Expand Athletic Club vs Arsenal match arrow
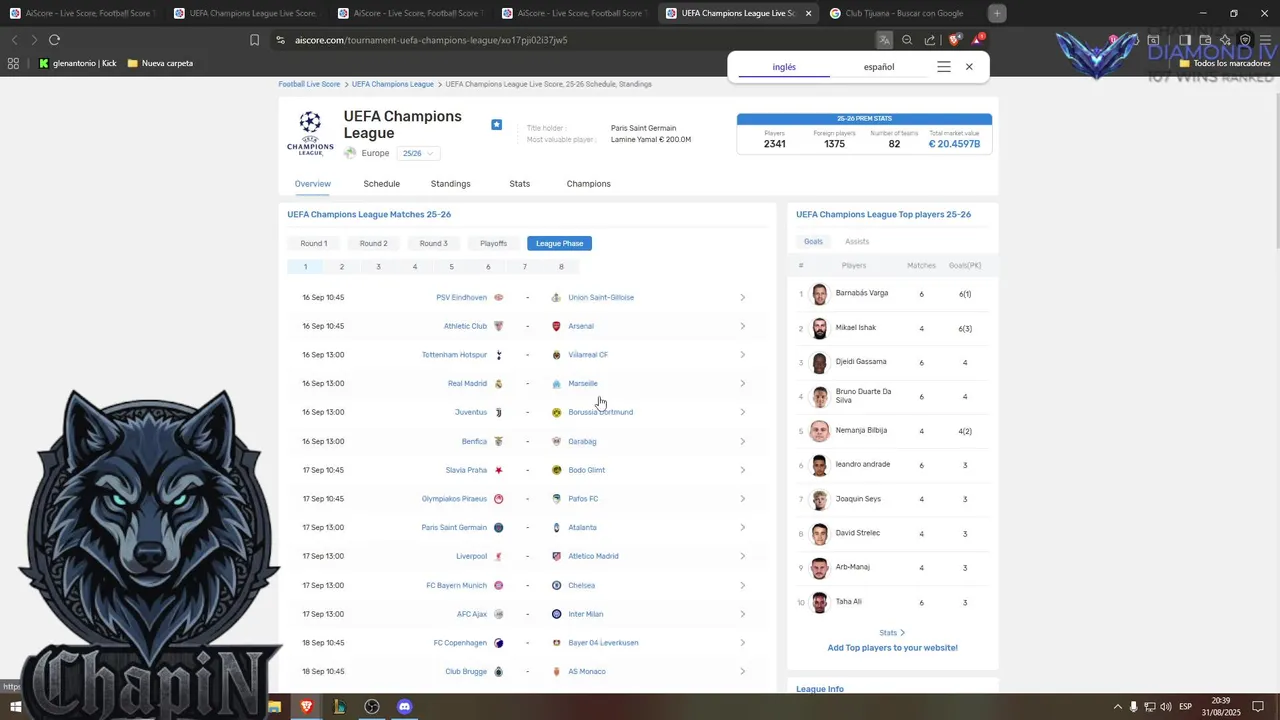The height and width of the screenshot is (720, 1280). pyautogui.click(x=742, y=326)
